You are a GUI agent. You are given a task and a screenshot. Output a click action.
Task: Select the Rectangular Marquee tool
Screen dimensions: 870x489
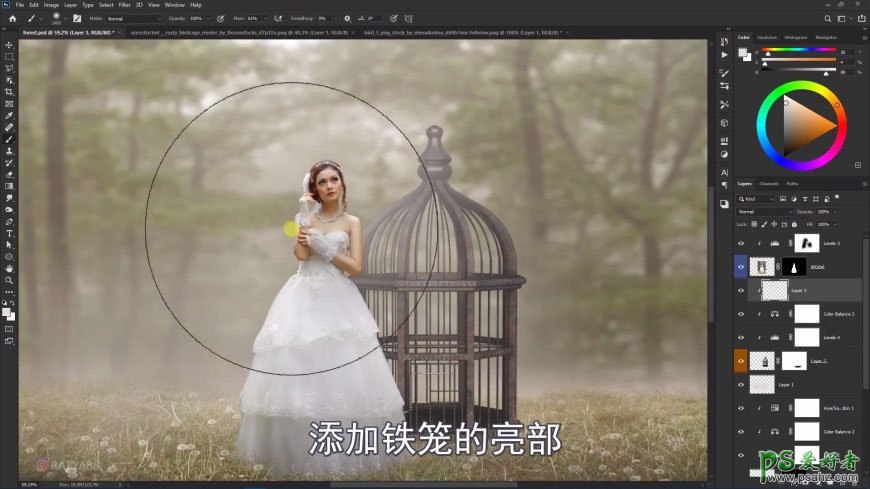9,57
